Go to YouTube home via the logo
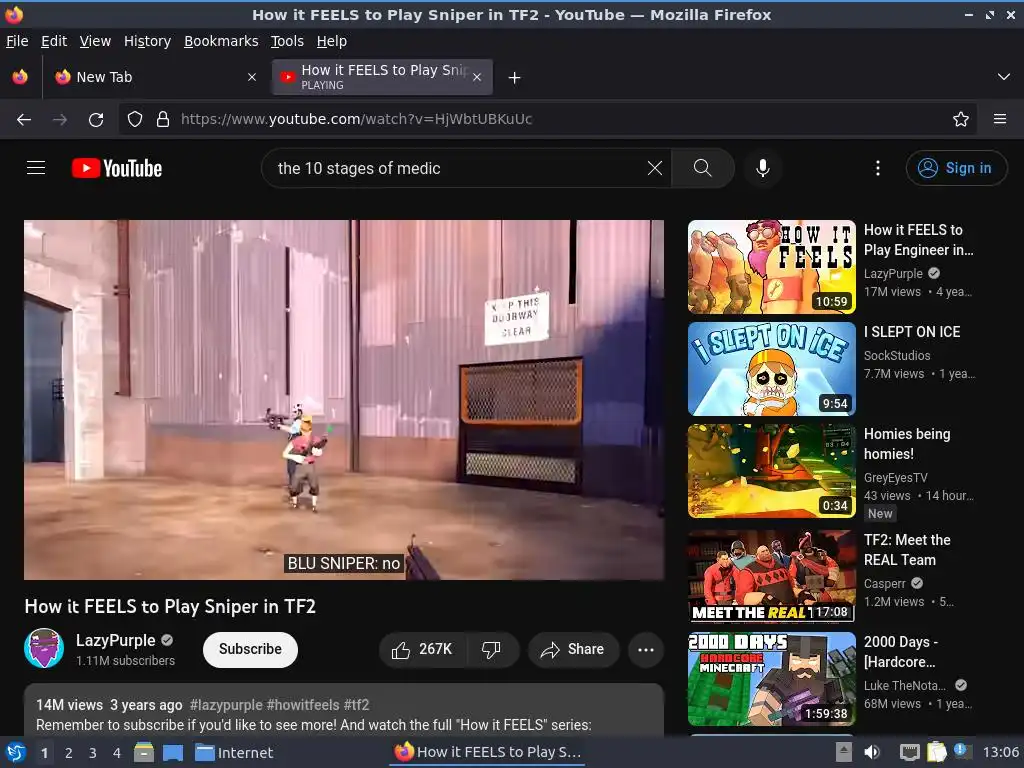 tap(117, 168)
